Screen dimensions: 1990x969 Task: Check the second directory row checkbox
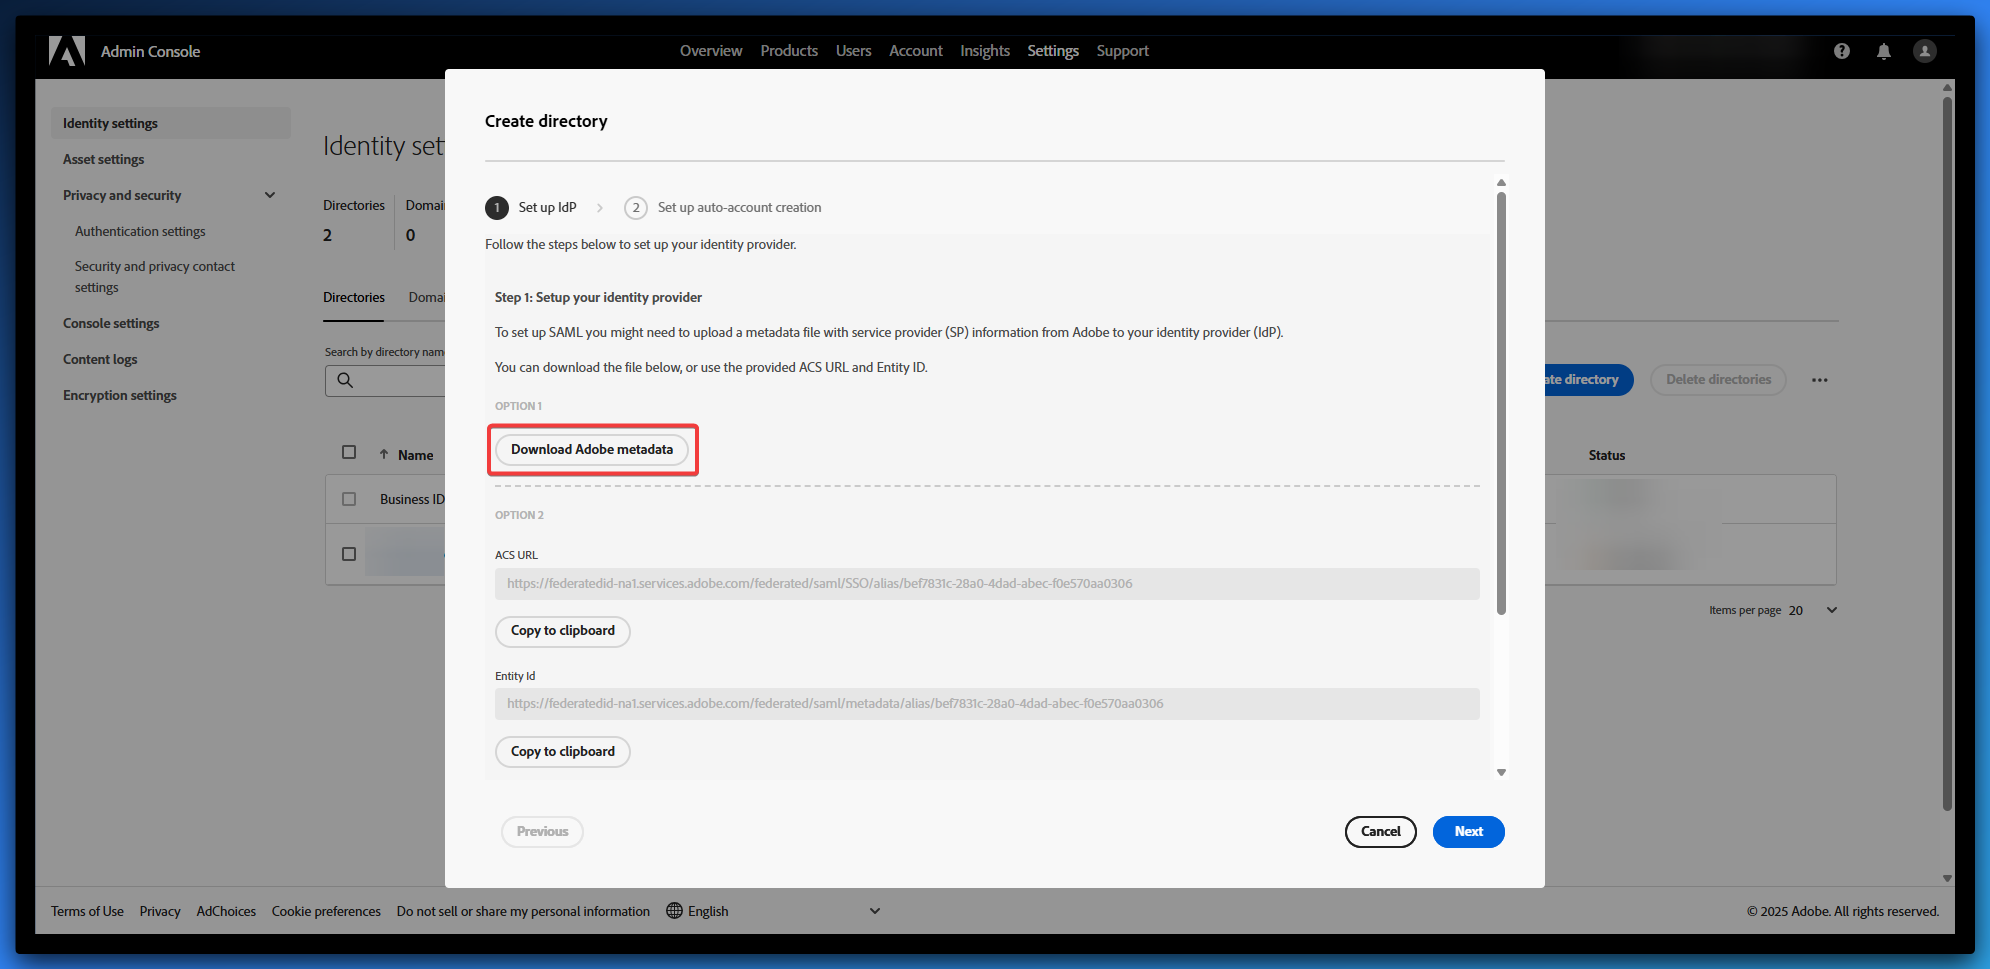click(349, 554)
